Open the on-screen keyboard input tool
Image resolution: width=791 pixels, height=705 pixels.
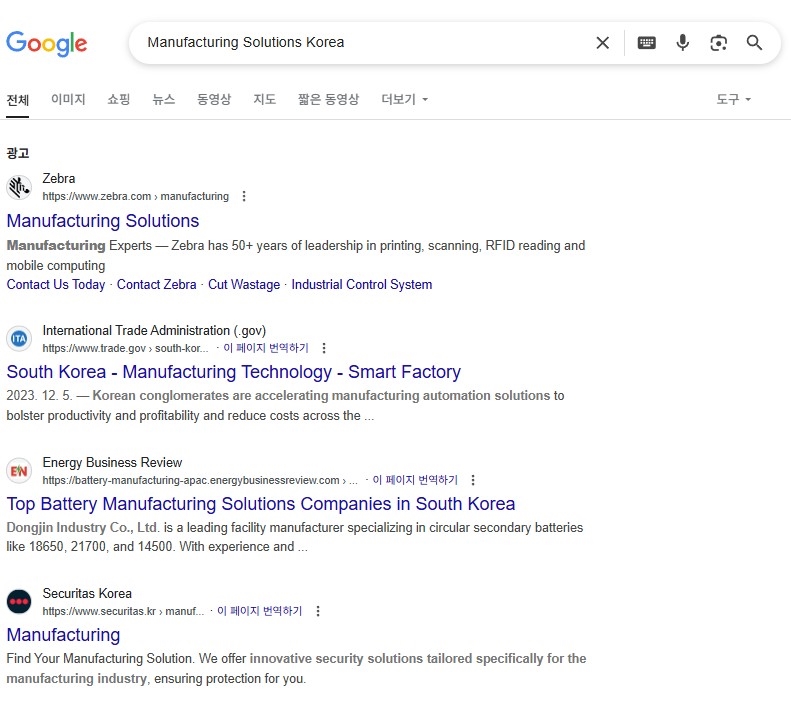tap(647, 43)
